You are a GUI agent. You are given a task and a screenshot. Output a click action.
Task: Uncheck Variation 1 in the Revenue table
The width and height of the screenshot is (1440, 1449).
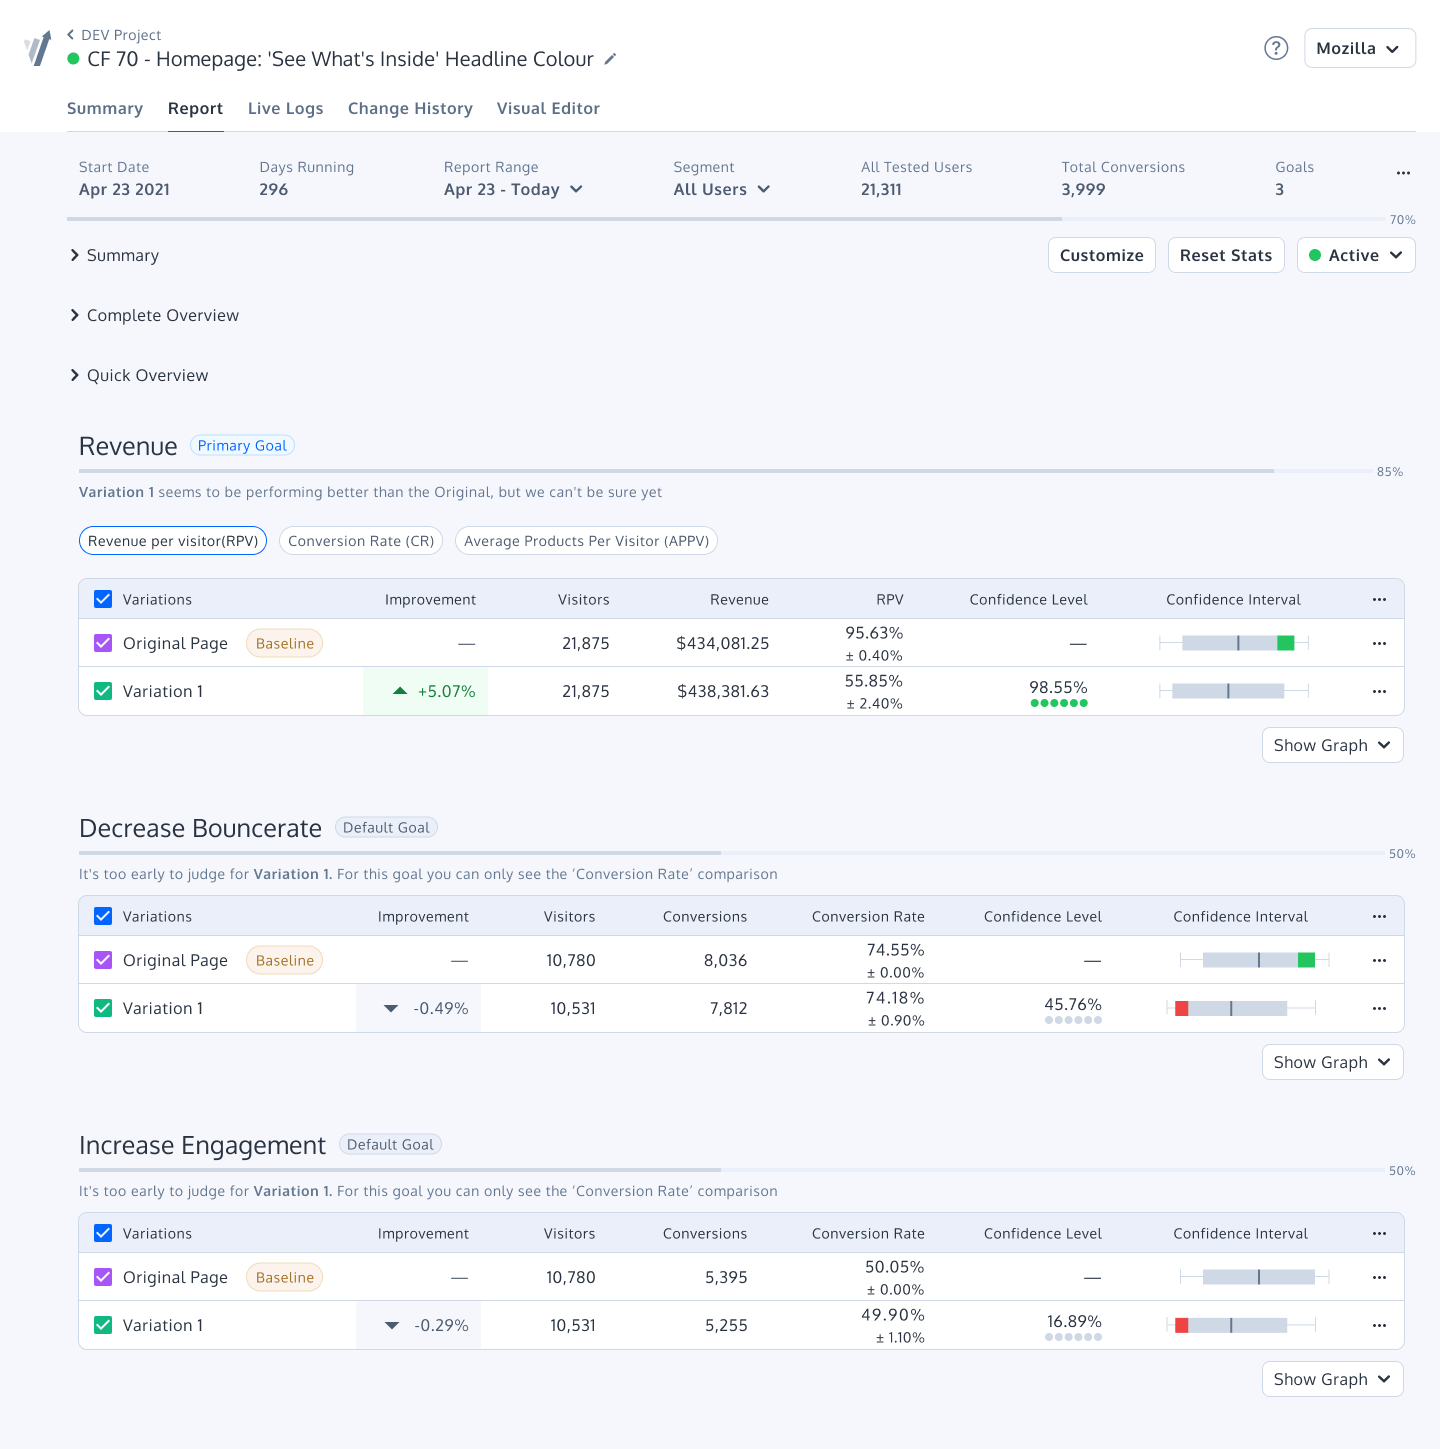pyautogui.click(x=103, y=691)
